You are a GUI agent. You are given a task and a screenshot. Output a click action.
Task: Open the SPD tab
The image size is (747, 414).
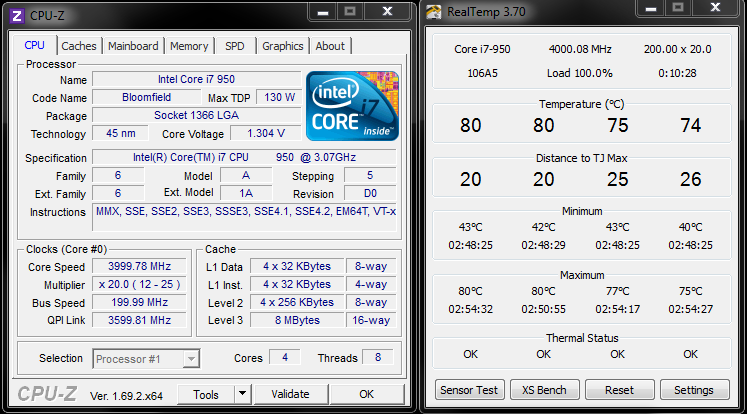pyautogui.click(x=234, y=46)
